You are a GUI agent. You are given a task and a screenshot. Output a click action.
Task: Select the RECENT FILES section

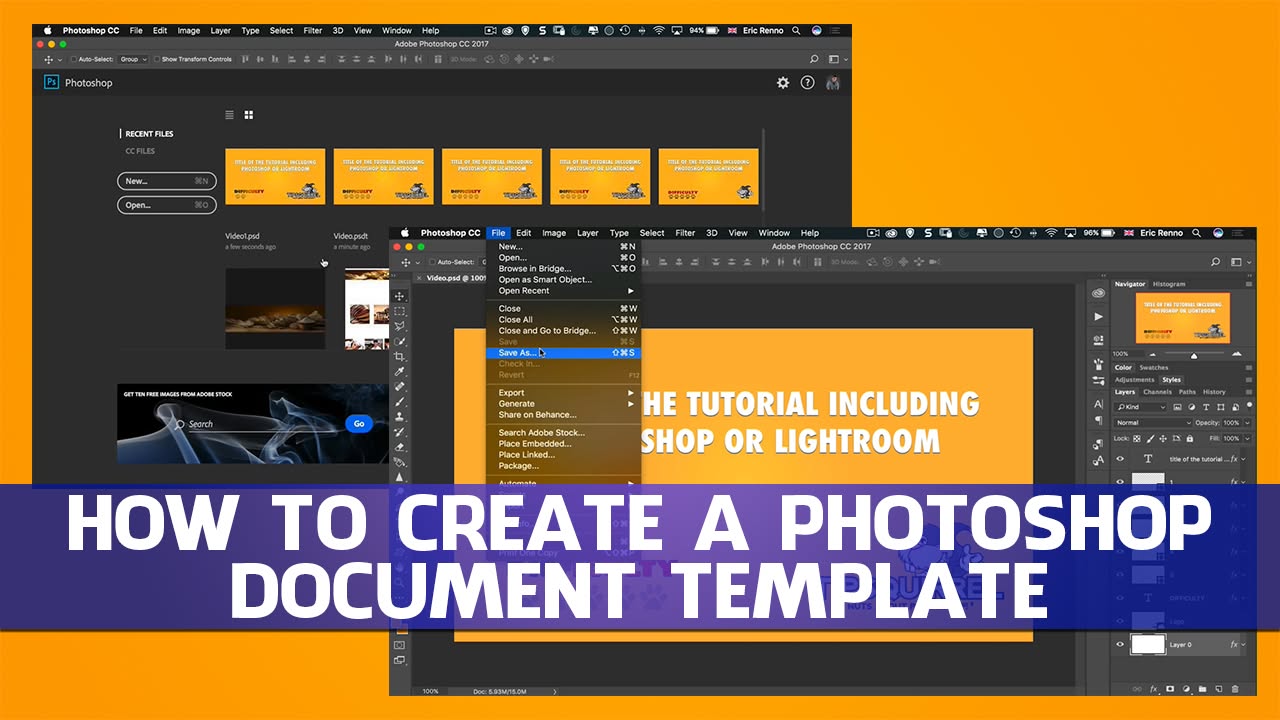coord(149,134)
